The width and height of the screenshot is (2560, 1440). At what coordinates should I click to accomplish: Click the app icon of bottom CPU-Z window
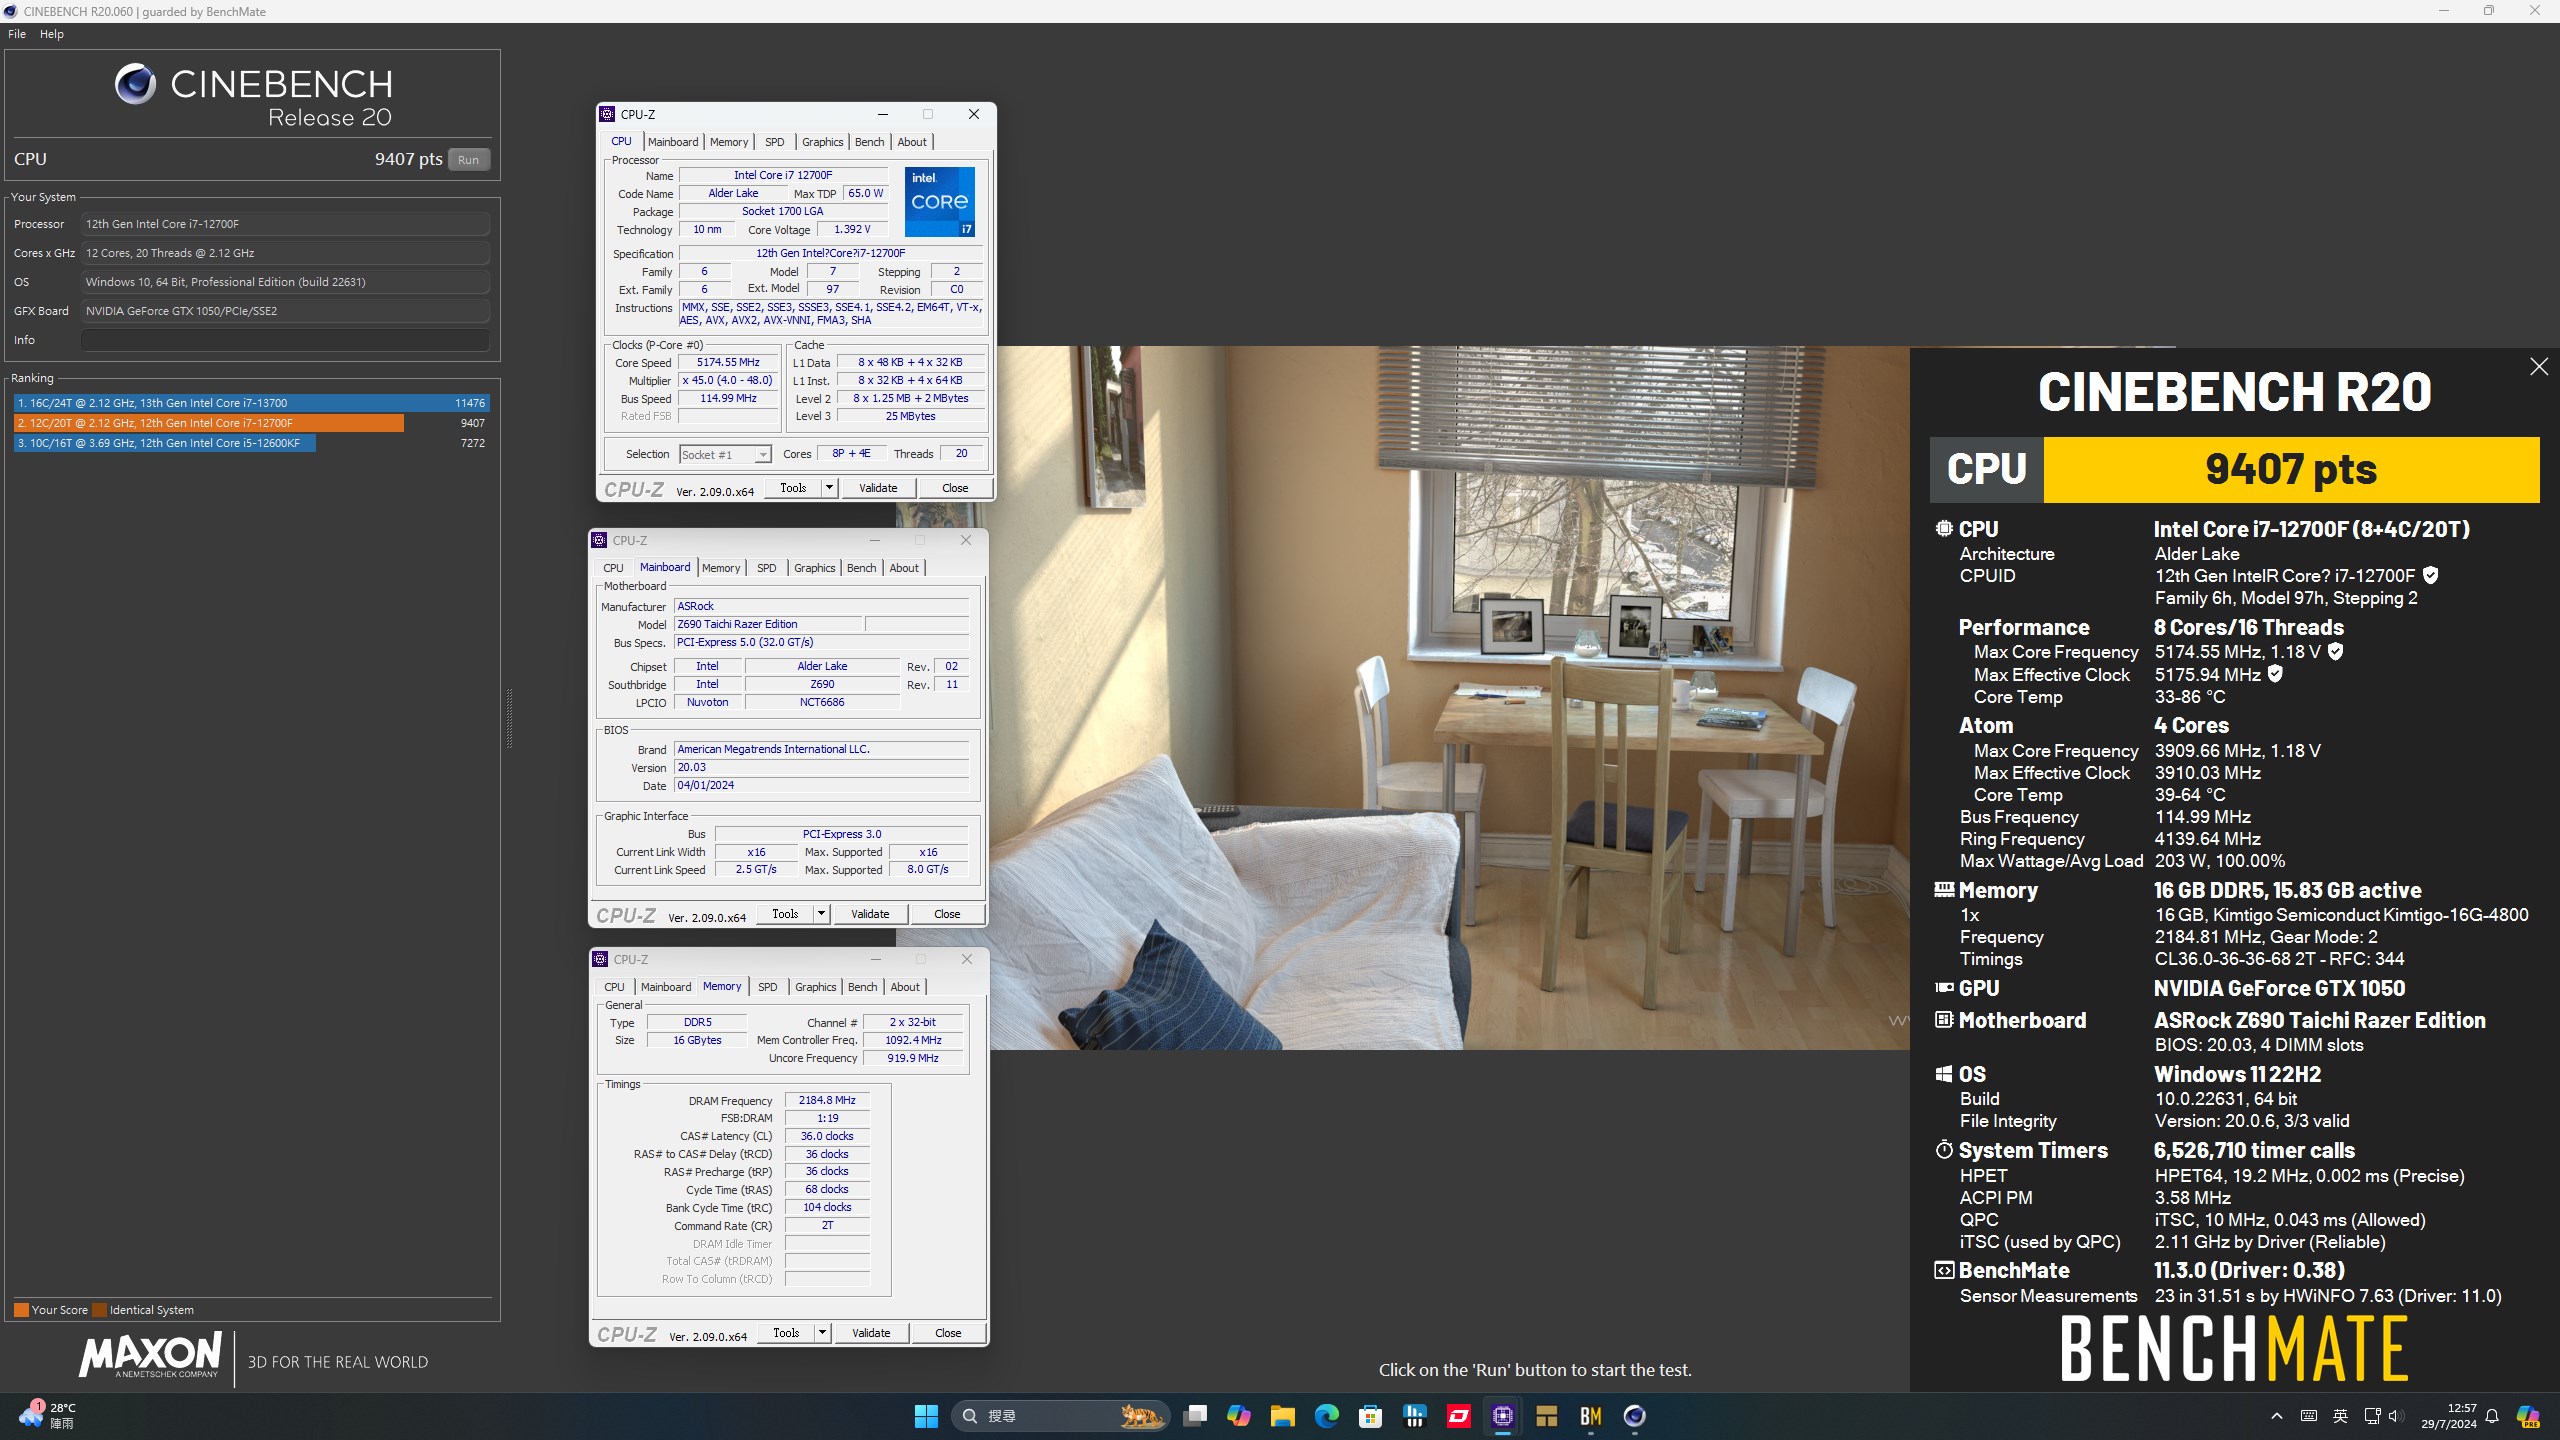(x=600, y=959)
